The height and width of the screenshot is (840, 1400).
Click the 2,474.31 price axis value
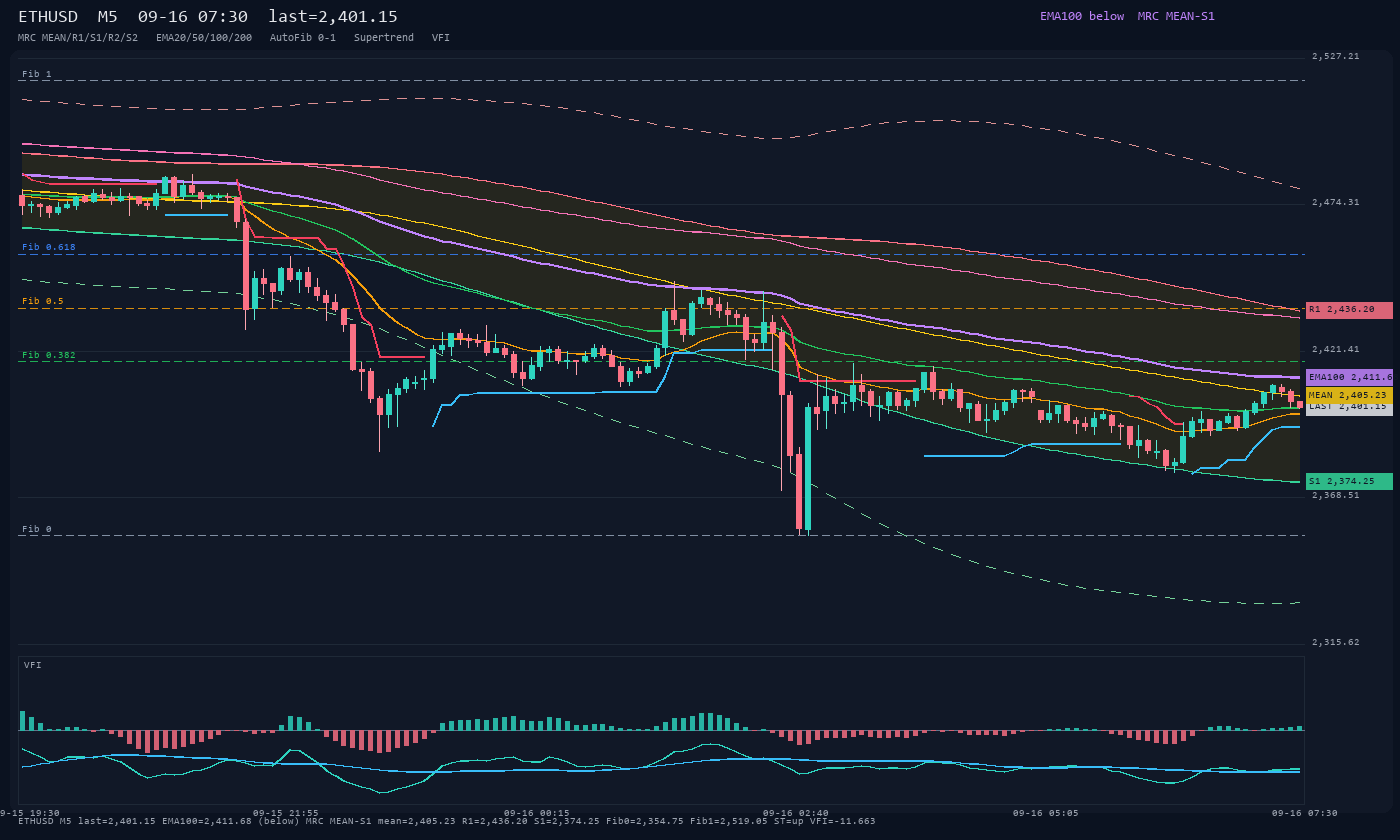[x=1336, y=202]
